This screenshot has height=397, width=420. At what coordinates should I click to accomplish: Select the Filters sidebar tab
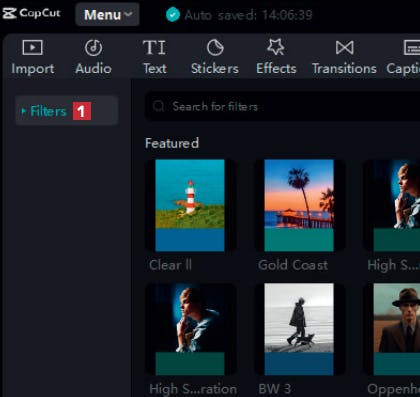click(67, 111)
